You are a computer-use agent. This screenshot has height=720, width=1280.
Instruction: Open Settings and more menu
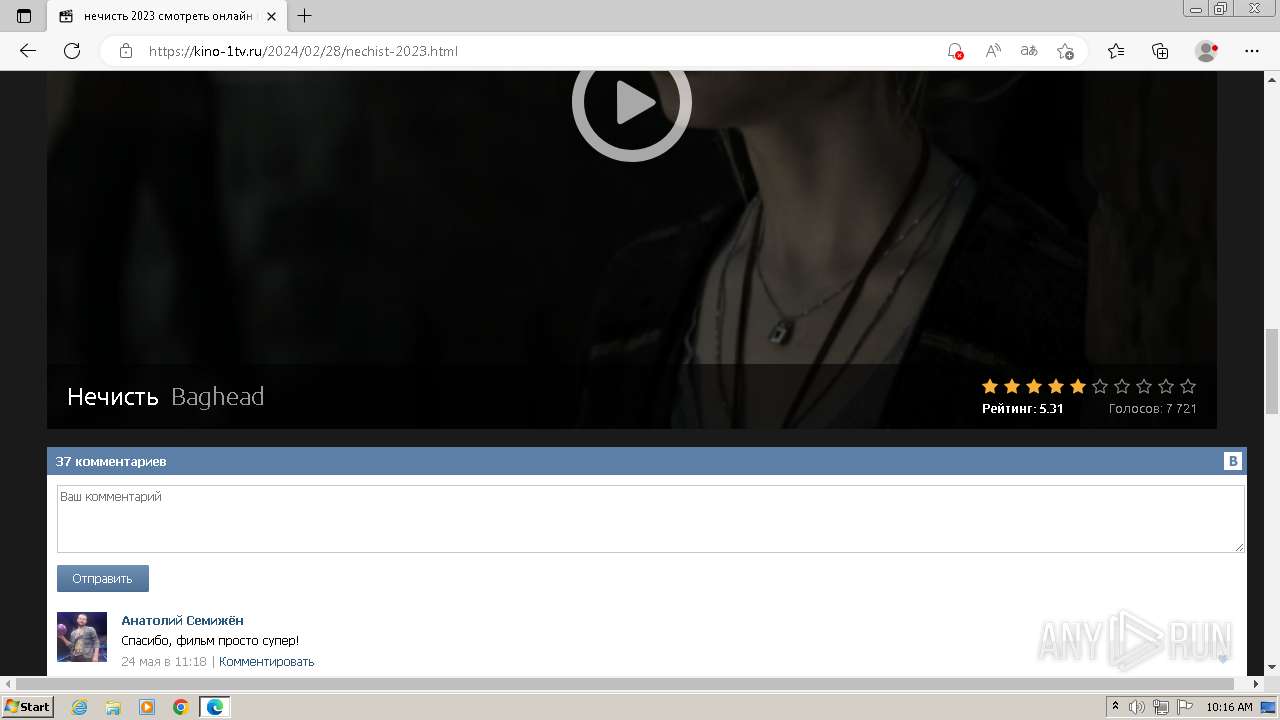(x=1252, y=51)
